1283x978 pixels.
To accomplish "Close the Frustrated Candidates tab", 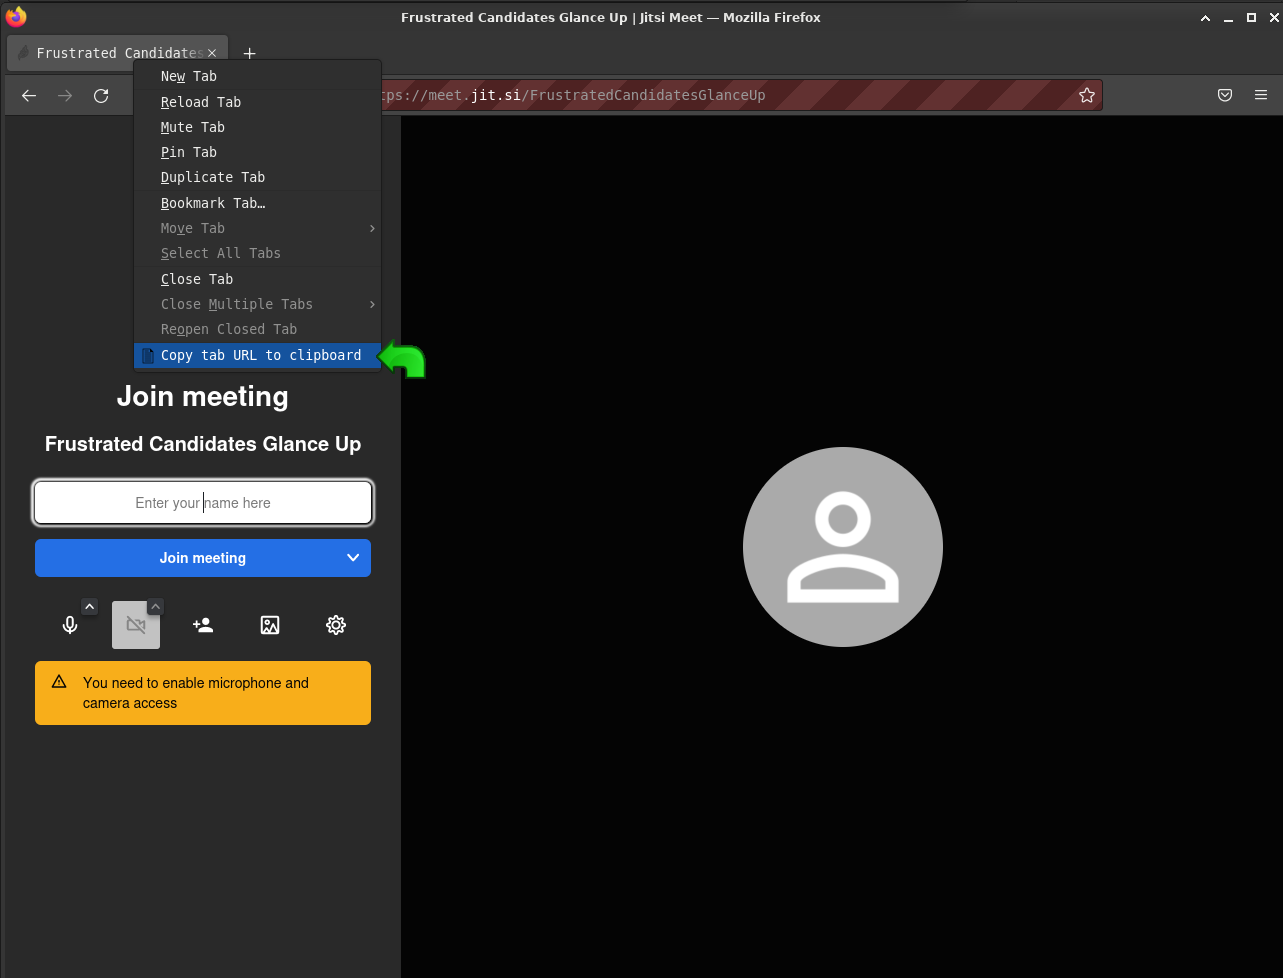I will pos(211,53).
